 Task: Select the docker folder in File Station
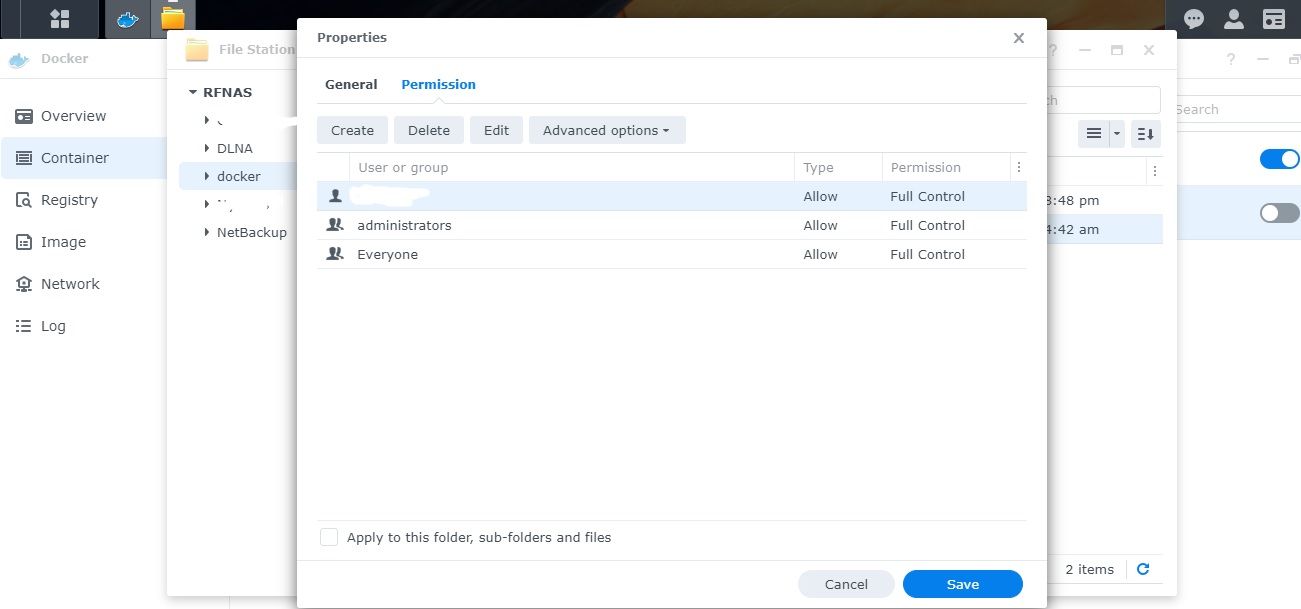click(239, 176)
